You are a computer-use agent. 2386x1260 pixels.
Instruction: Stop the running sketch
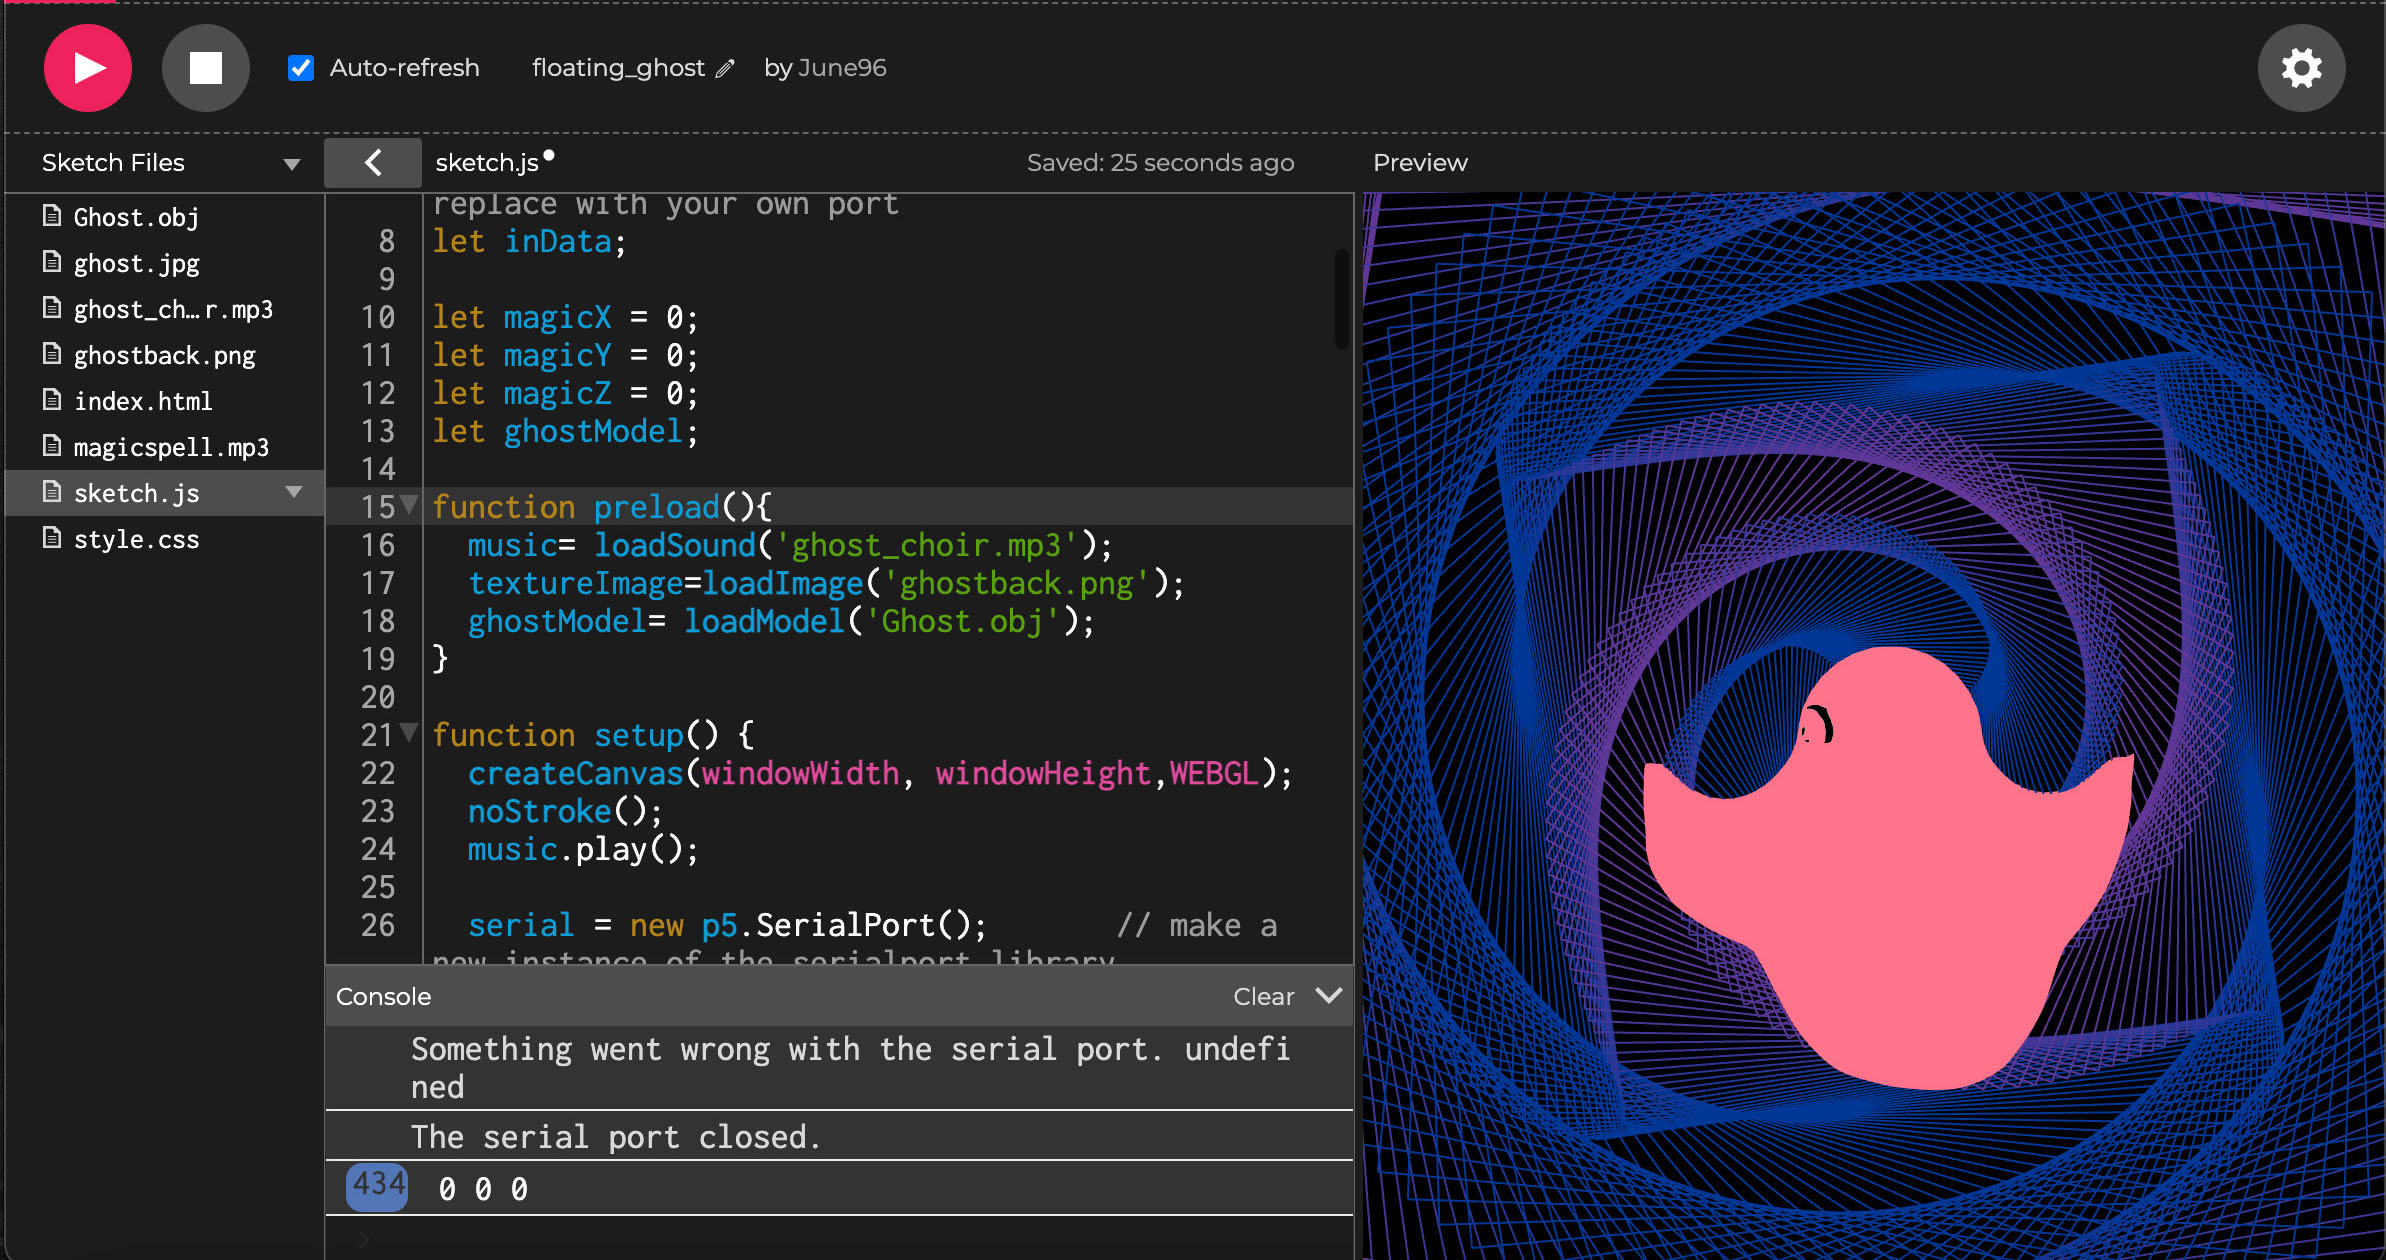206,68
